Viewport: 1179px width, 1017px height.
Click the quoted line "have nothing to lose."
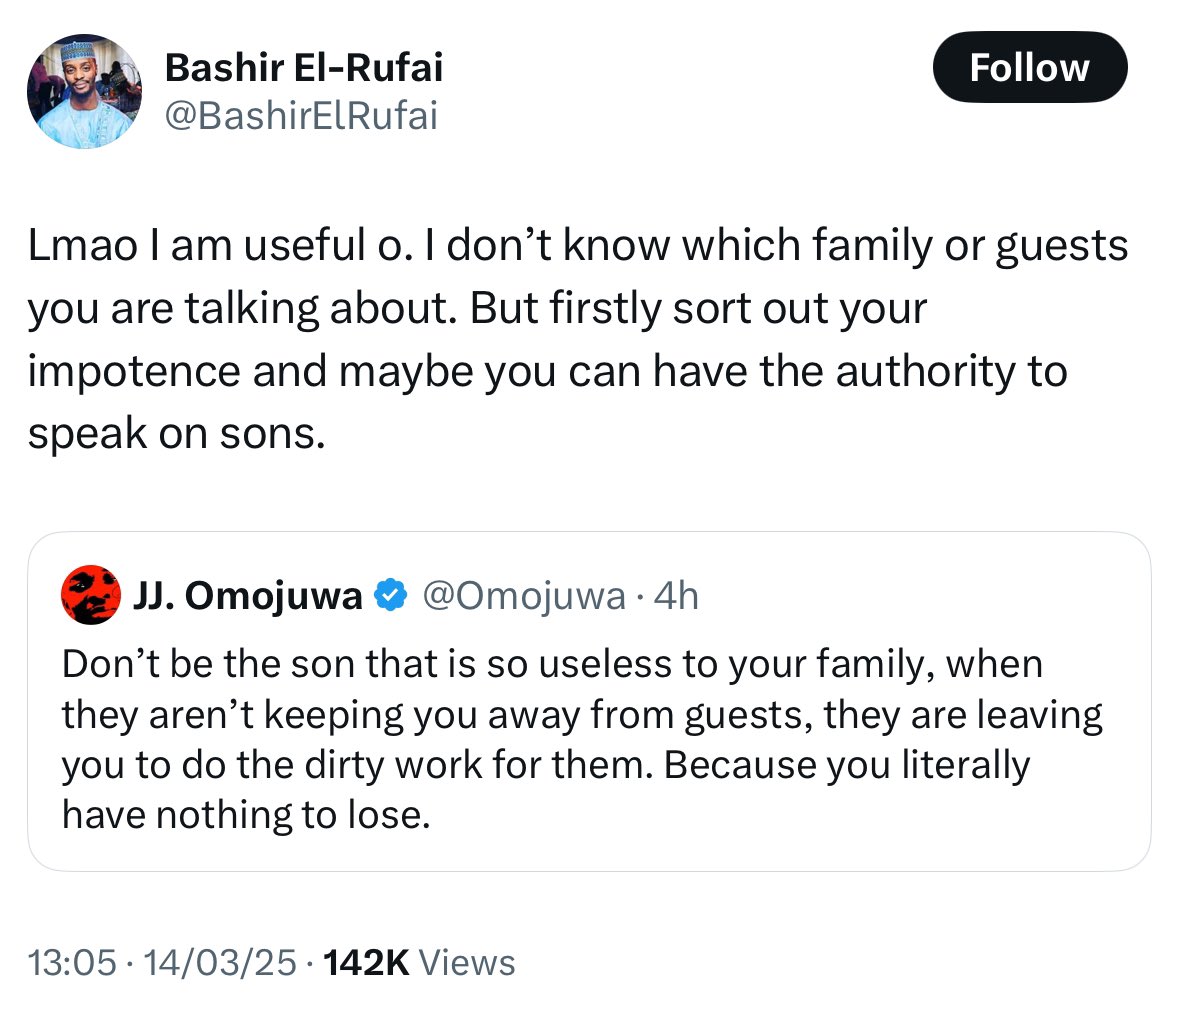point(246,815)
